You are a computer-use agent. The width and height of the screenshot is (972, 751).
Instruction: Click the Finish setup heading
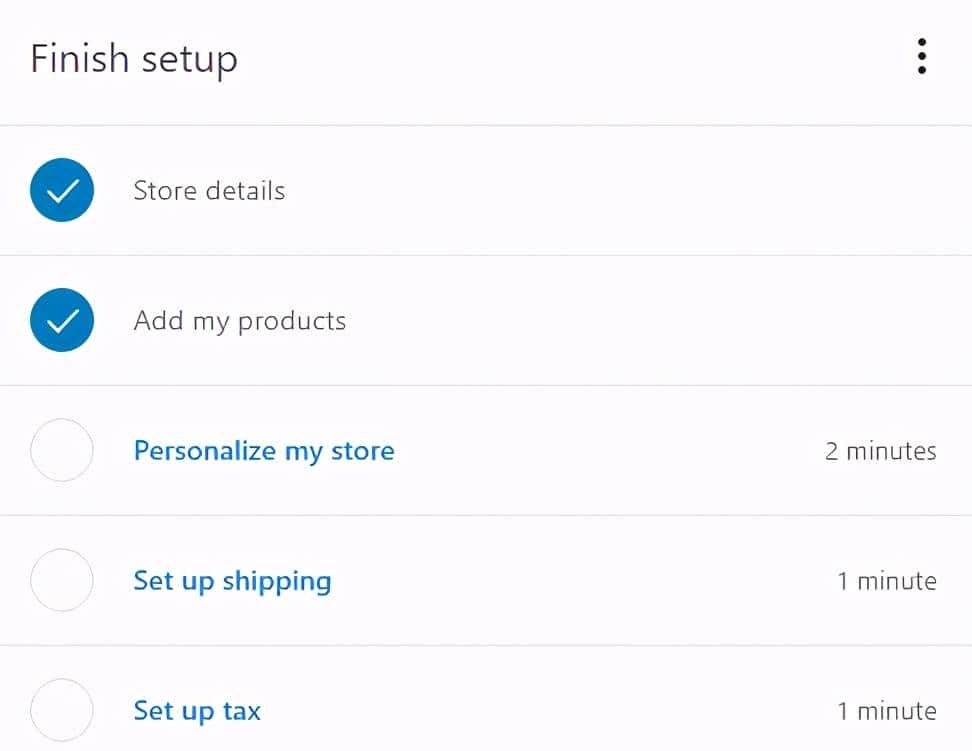134,59
